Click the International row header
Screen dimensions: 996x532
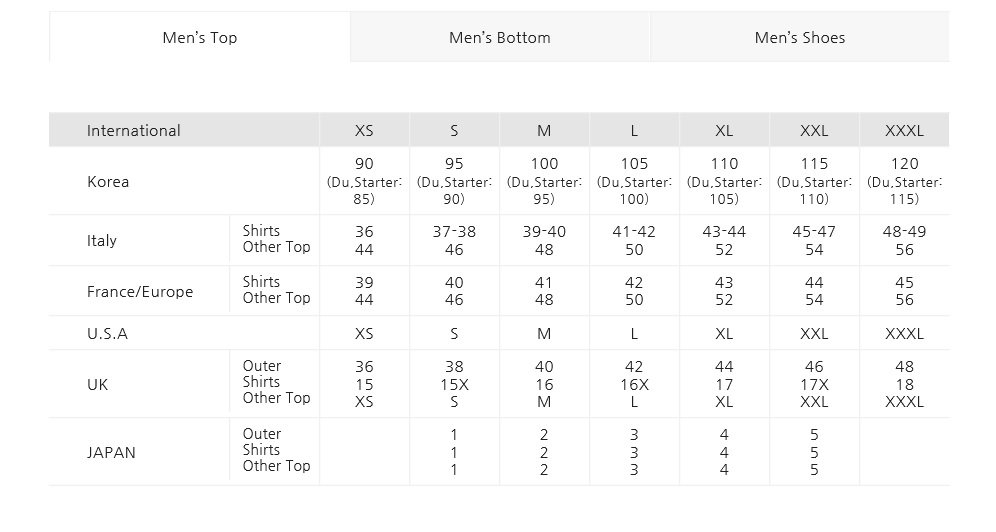(133, 130)
